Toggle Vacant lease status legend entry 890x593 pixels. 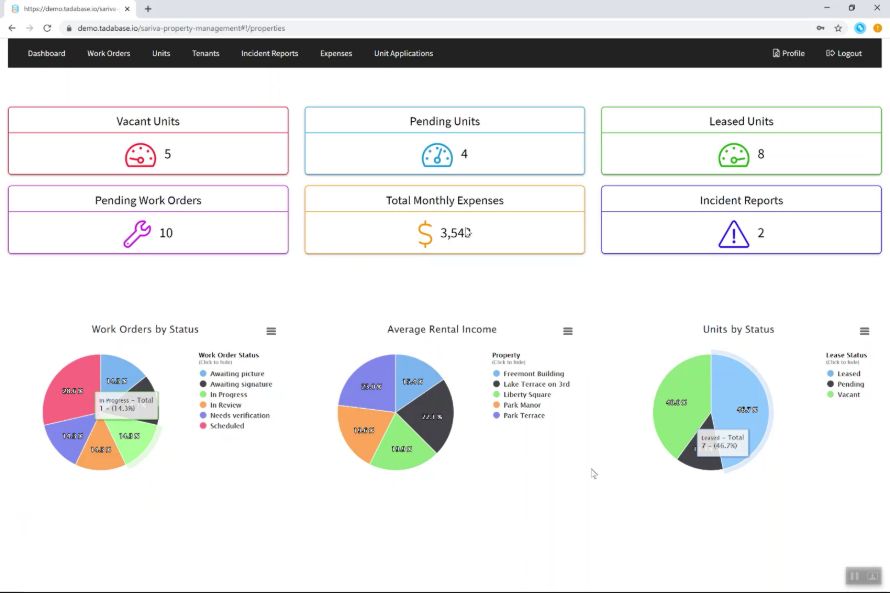click(x=843, y=394)
